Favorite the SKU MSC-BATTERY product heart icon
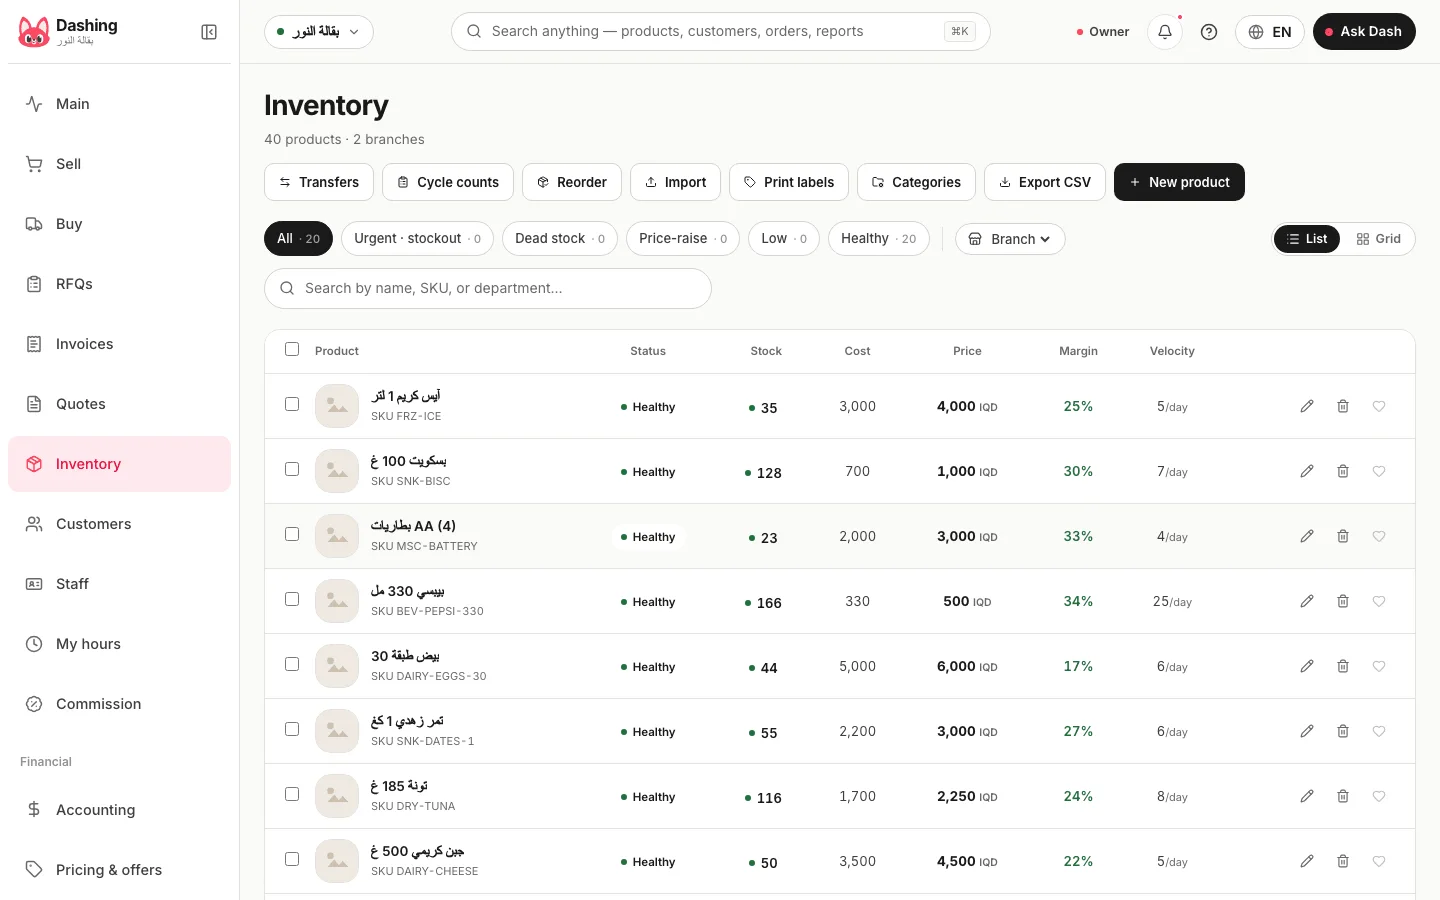 point(1379,536)
